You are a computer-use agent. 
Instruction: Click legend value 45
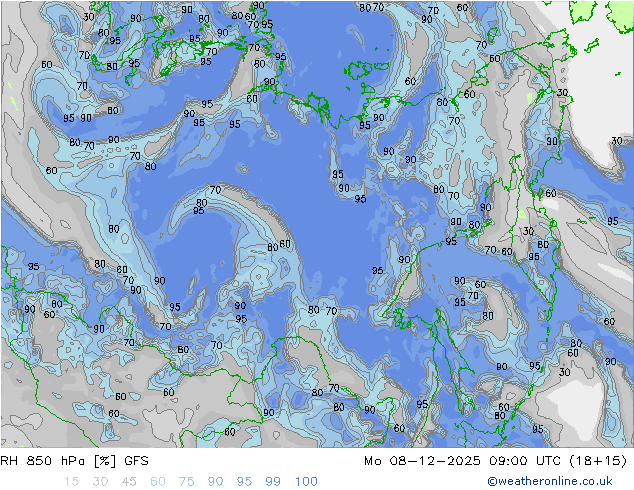(x=129, y=482)
